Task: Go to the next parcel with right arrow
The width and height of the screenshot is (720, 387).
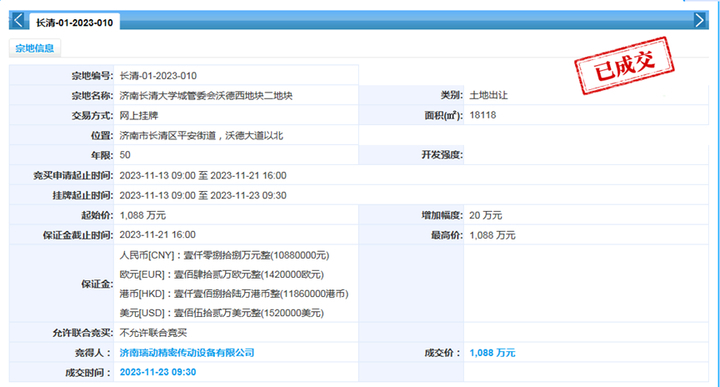Action: point(699,20)
